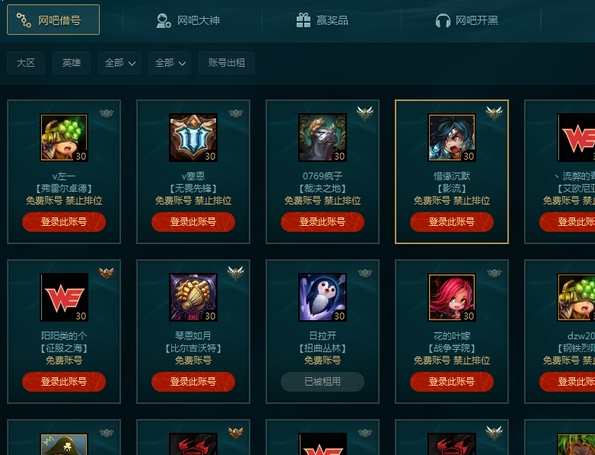Click 登录此账号 under 花的叶嫁
This screenshot has width=595, height=455.
coord(452,381)
